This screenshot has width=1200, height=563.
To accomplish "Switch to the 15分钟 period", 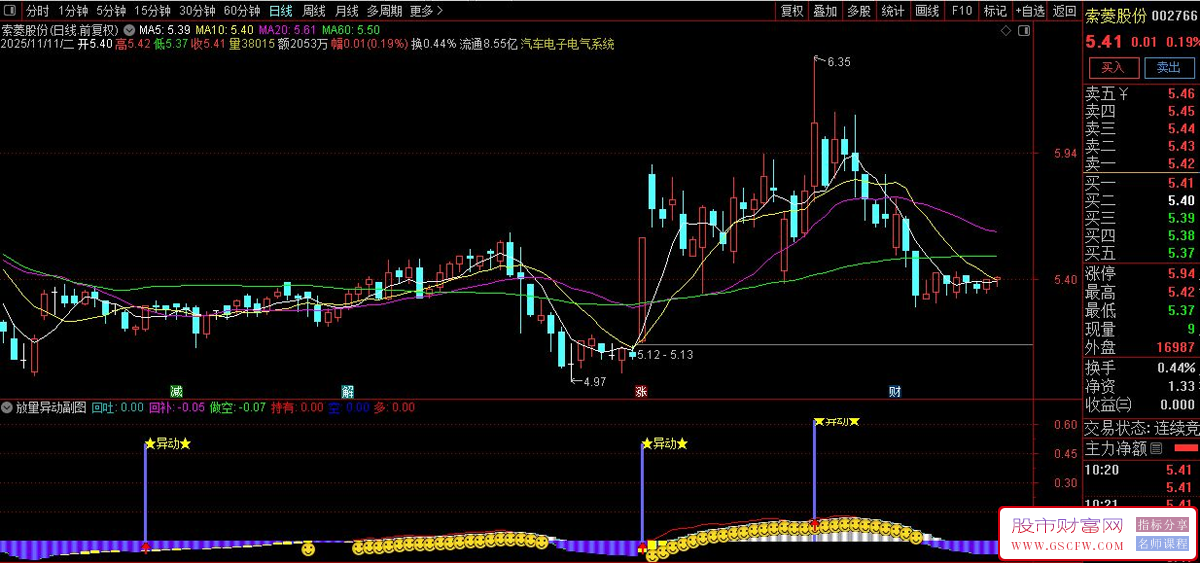I will [152, 11].
